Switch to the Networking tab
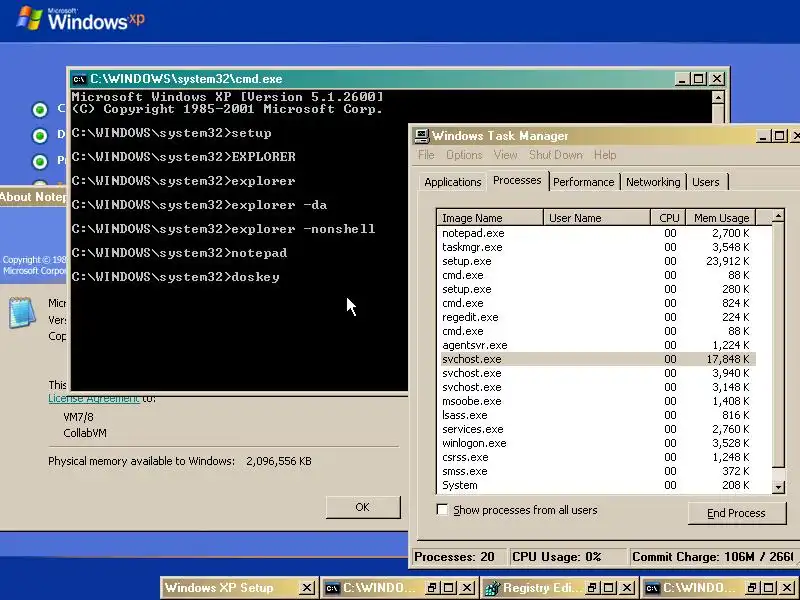The height and width of the screenshot is (600, 800). (653, 182)
